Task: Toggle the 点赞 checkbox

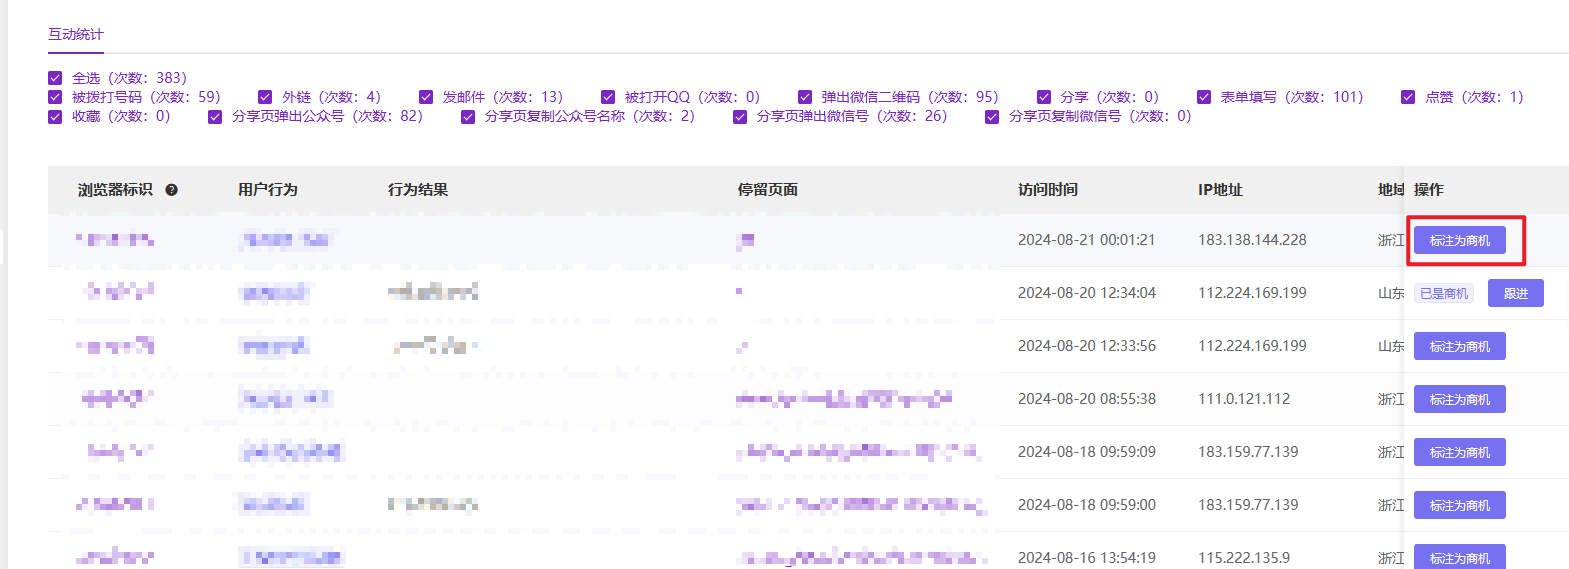Action: click(x=1408, y=97)
